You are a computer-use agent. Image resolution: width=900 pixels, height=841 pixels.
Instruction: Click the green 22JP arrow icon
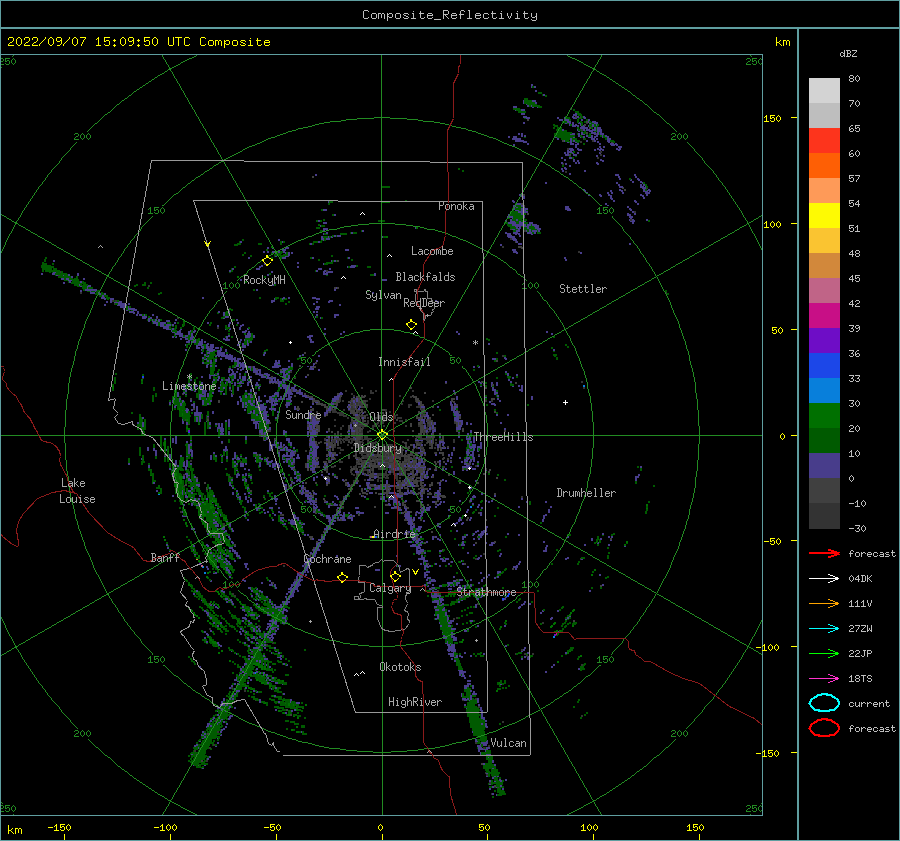(x=824, y=653)
